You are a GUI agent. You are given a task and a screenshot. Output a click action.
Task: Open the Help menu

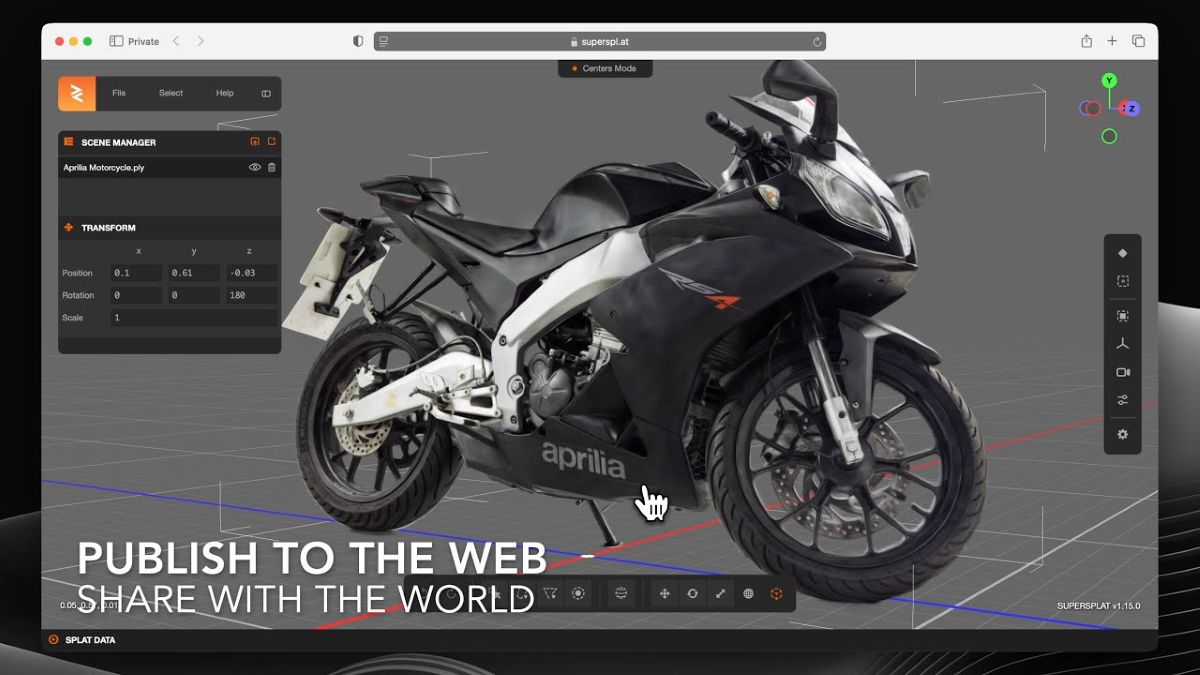pyautogui.click(x=225, y=93)
